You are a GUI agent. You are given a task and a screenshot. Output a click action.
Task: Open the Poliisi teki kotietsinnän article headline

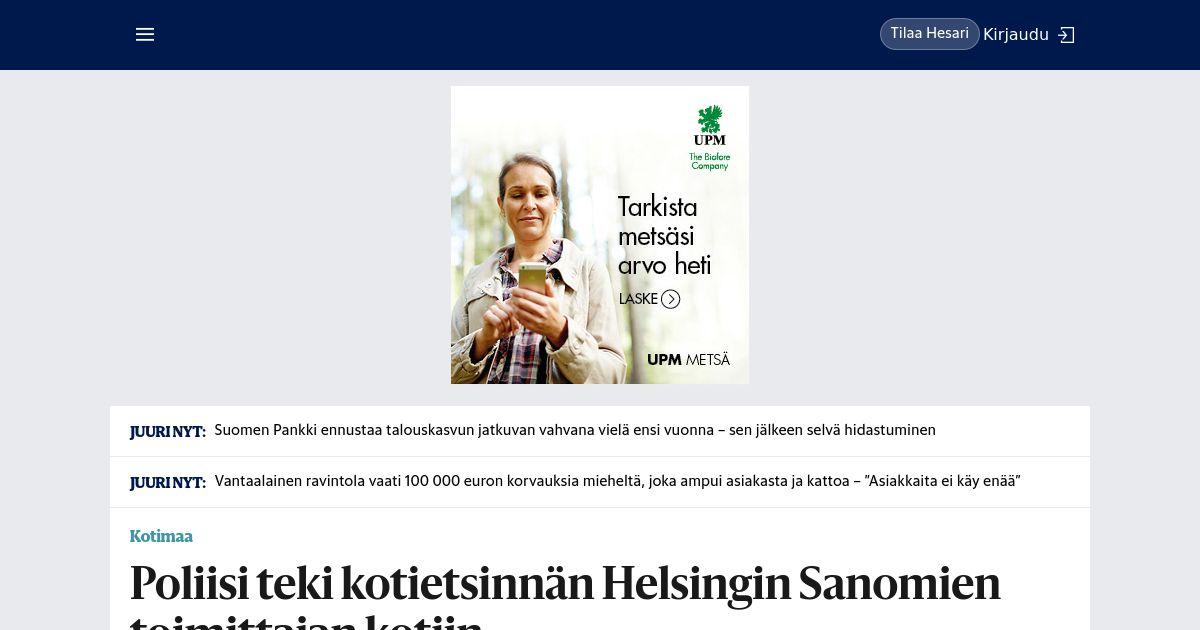click(565, 595)
